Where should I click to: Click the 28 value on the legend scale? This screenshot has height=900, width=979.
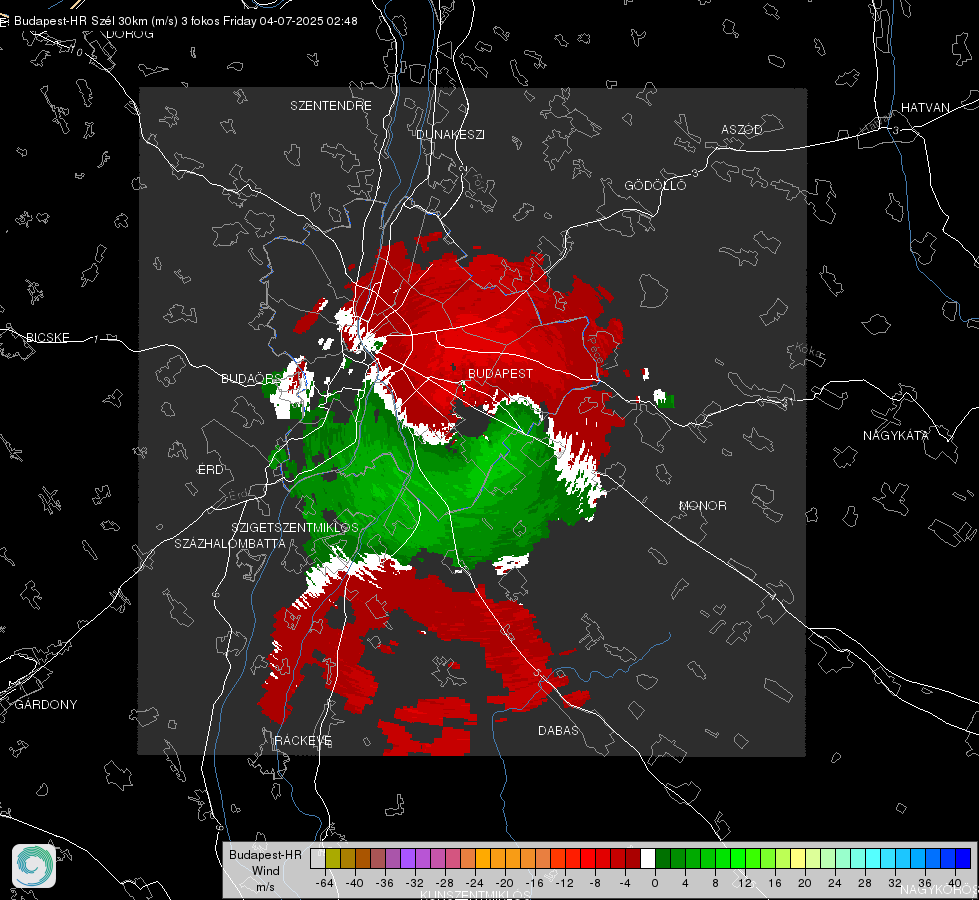tap(864, 883)
